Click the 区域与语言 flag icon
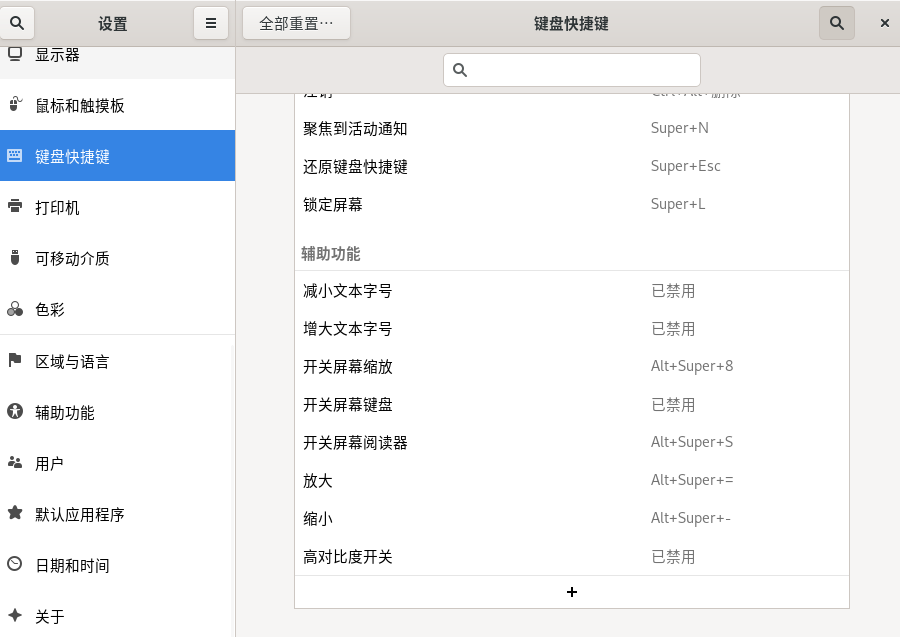900x637 pixels. [x=15, y=360]
